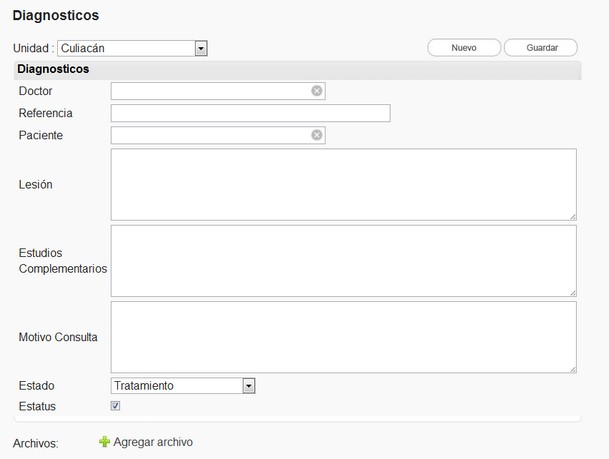Image resolution: width=609 pixels, height=459 pixels.
Task: Select the Paciente input field
Action: pyautogui.click(x=210, y=135)
